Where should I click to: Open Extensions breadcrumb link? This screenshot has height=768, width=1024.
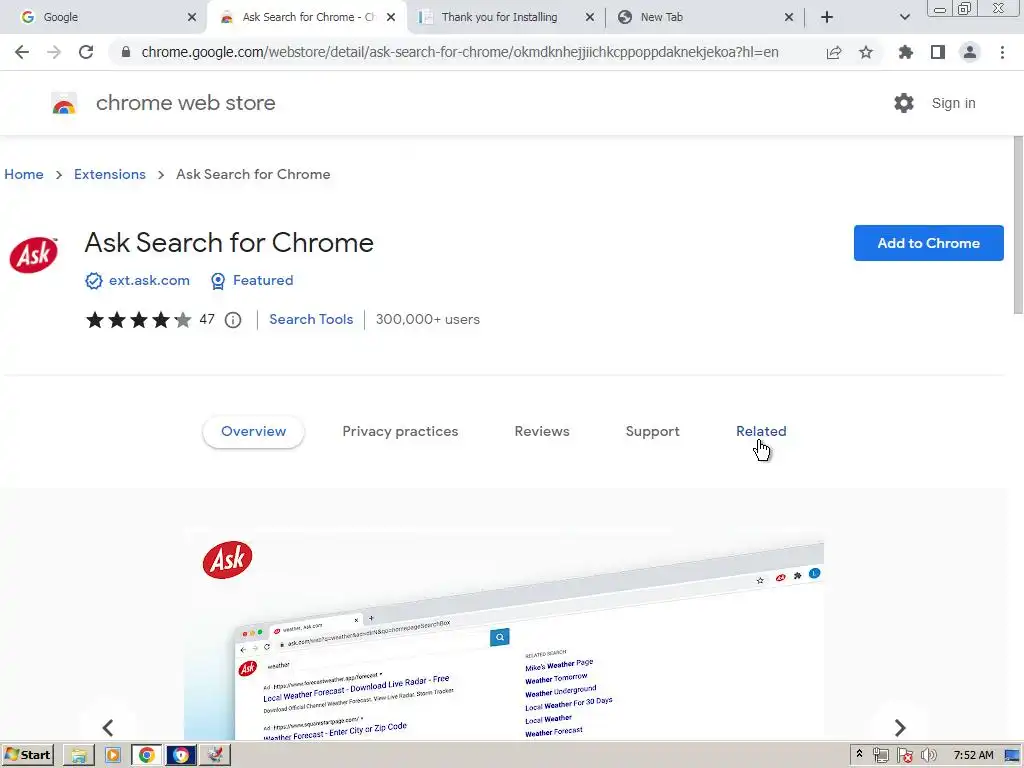coord(110,174)
